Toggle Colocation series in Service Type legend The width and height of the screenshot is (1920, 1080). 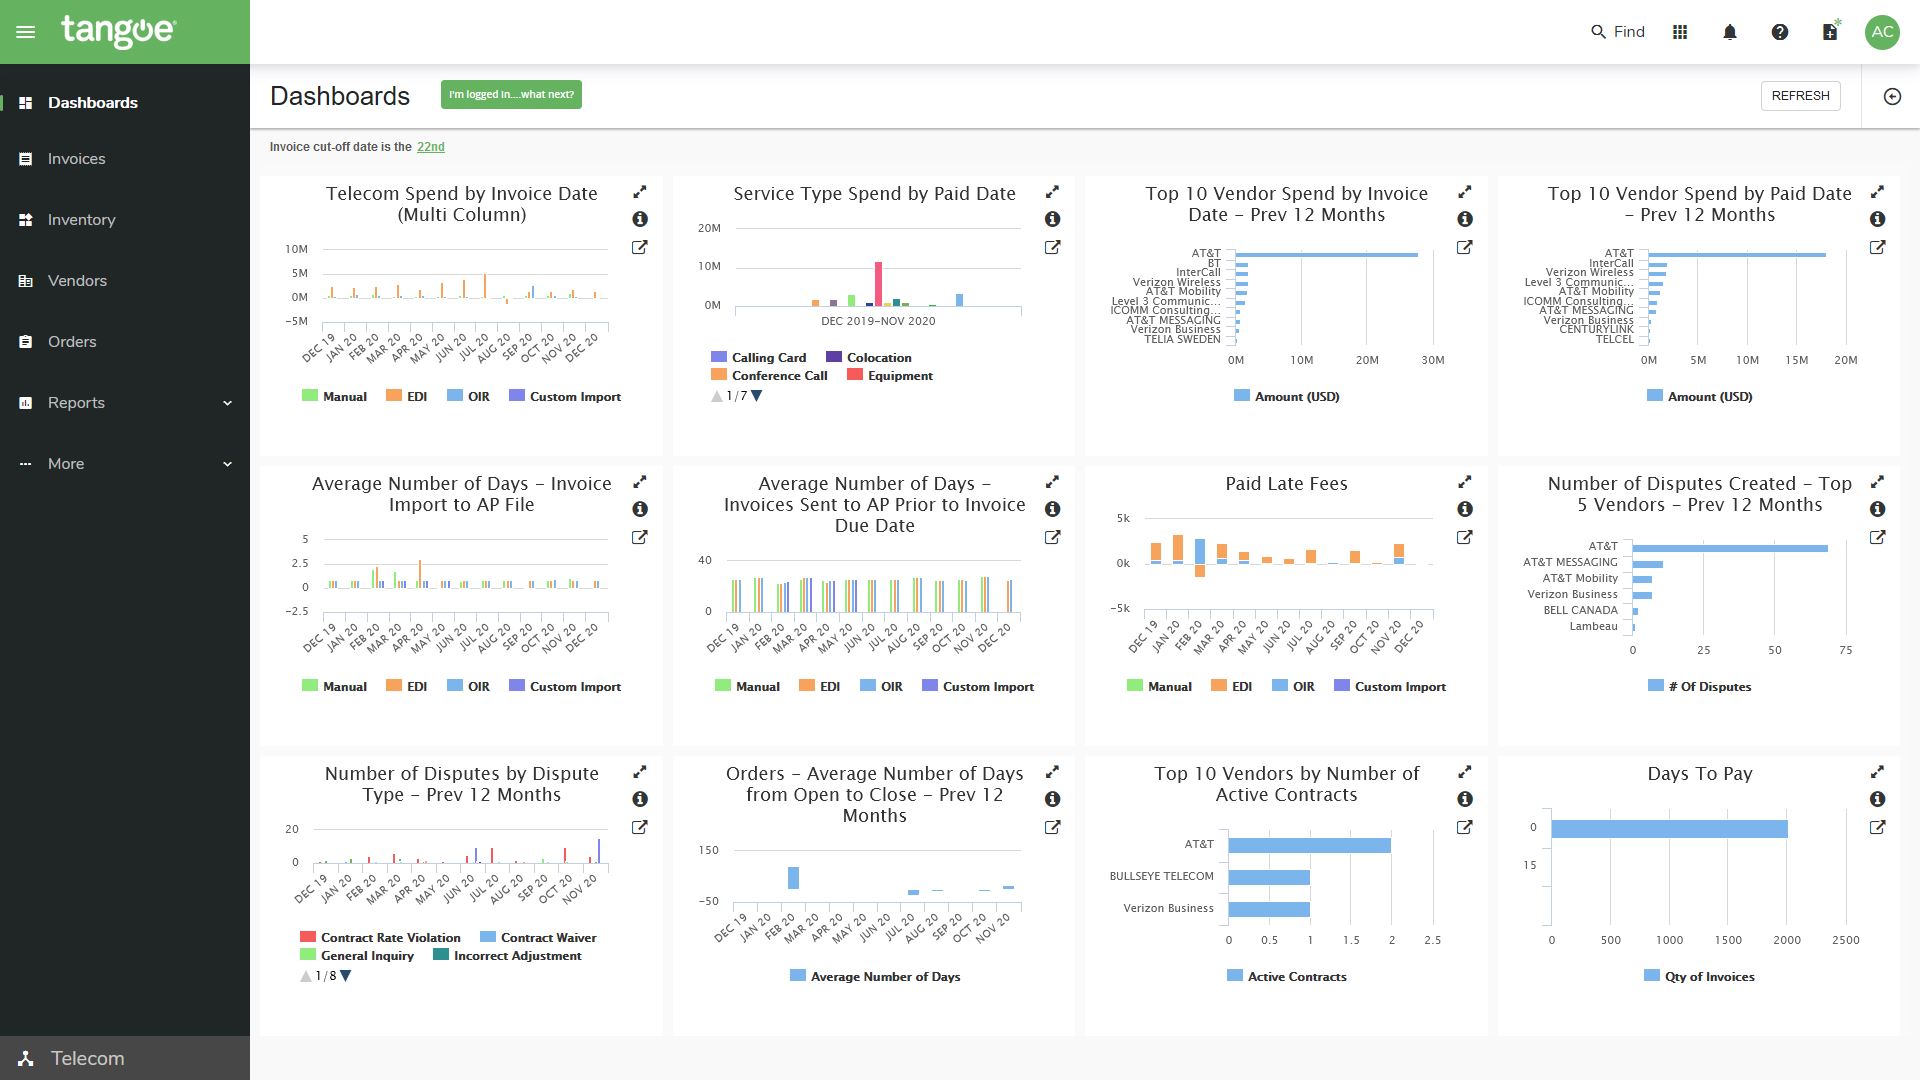[x=868, y=357]
